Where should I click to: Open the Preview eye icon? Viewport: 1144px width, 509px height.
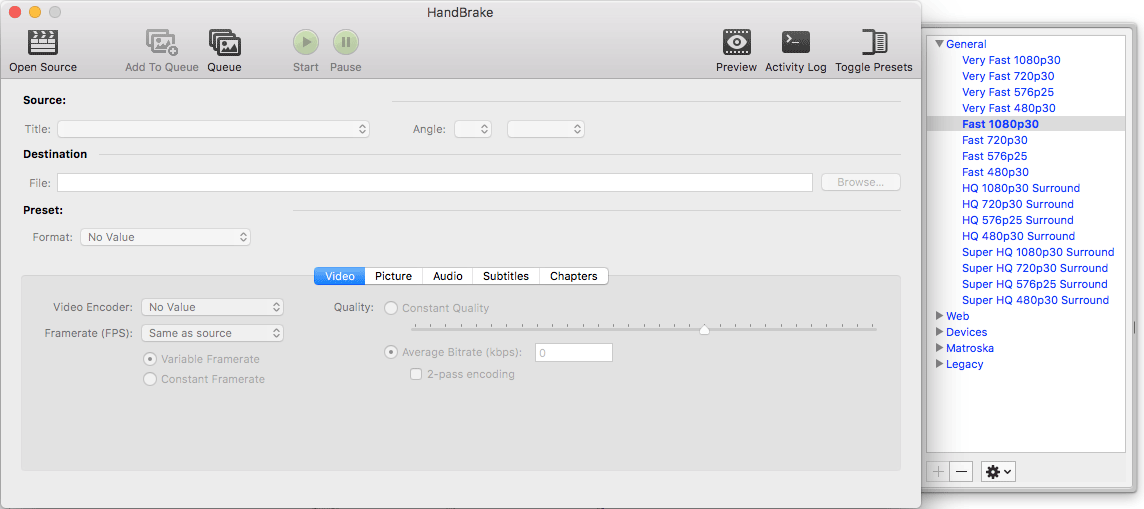tap(736, 42)
